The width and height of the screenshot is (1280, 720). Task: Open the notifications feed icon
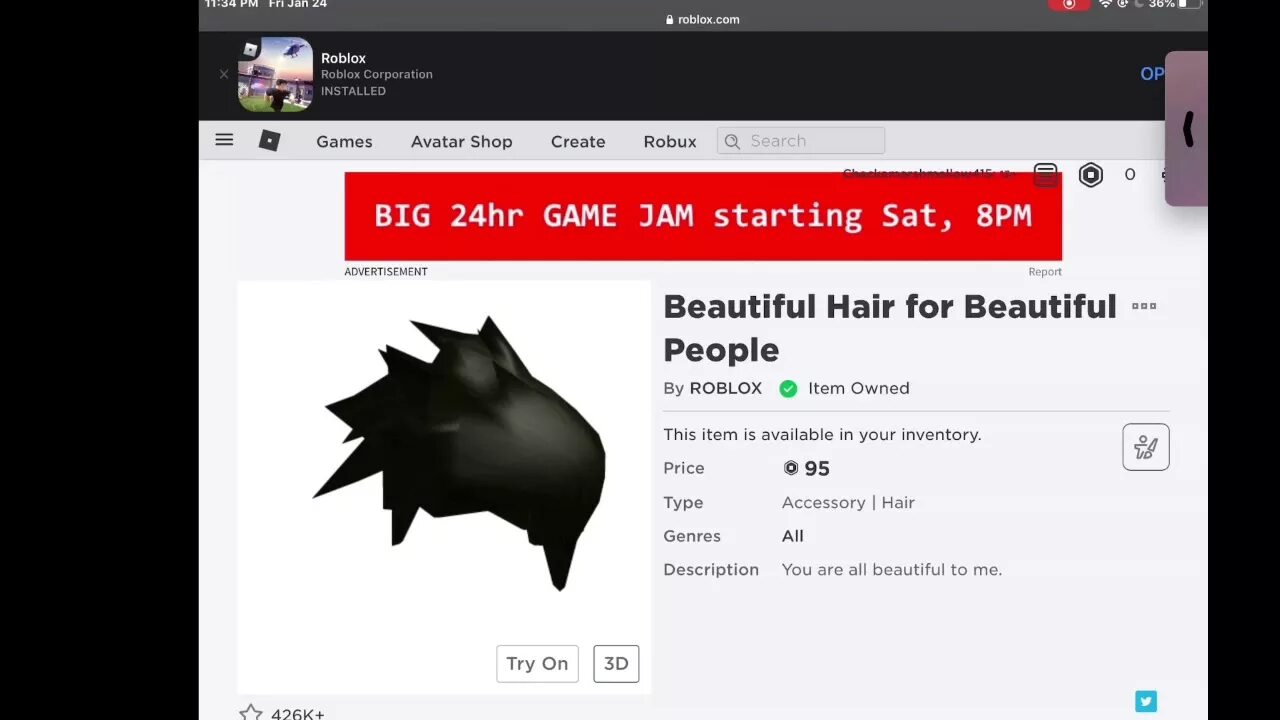pyautogui.click(x=1045, y=175)
